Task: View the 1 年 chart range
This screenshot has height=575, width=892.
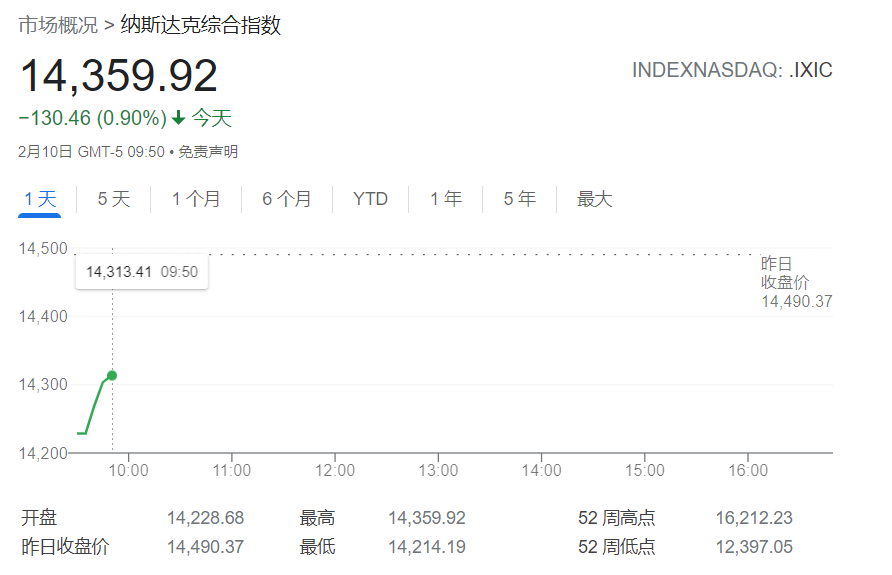Action: (446, 199)
